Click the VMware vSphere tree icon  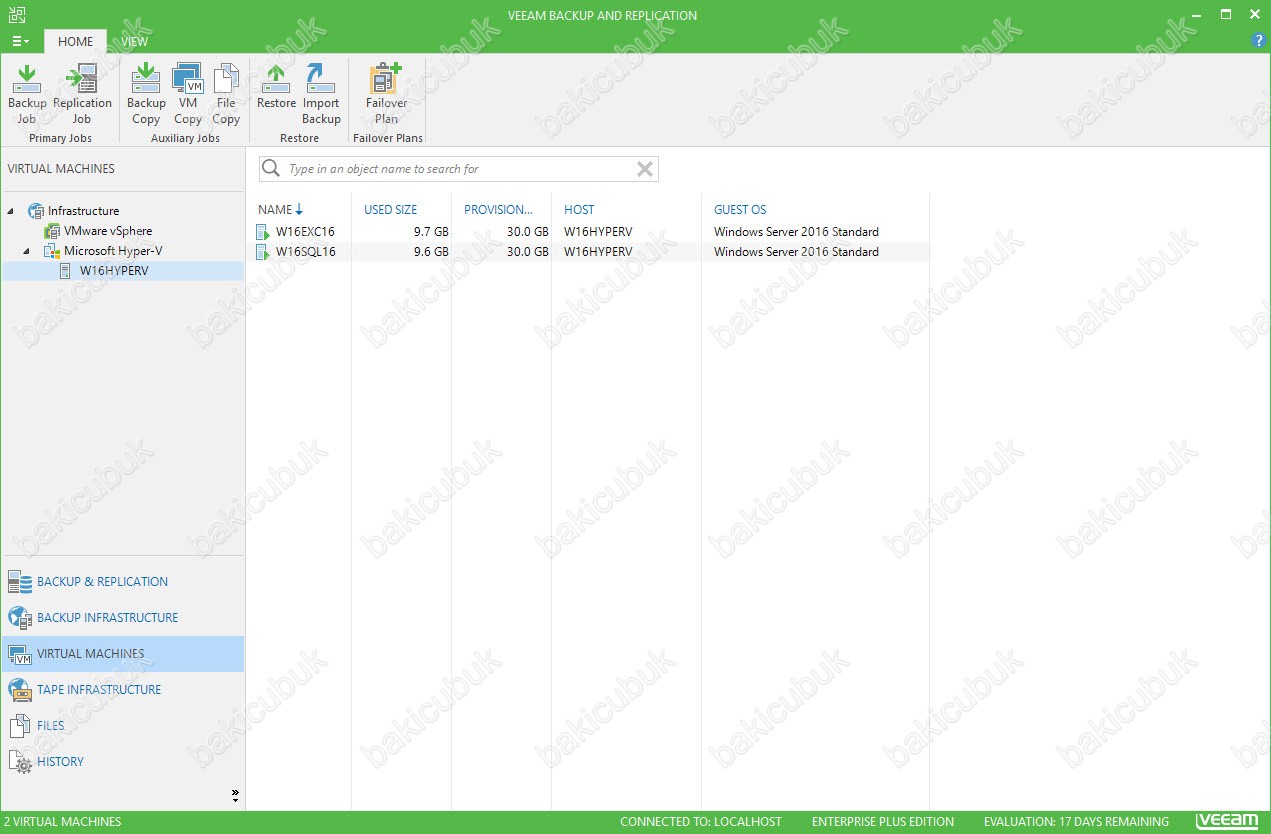click(x=52, y=231)
